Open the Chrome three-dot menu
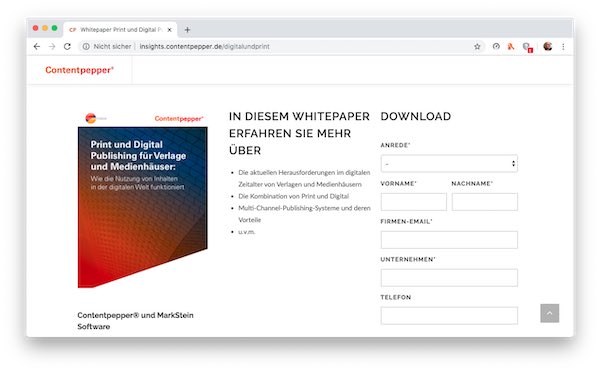 click(563, 46)
